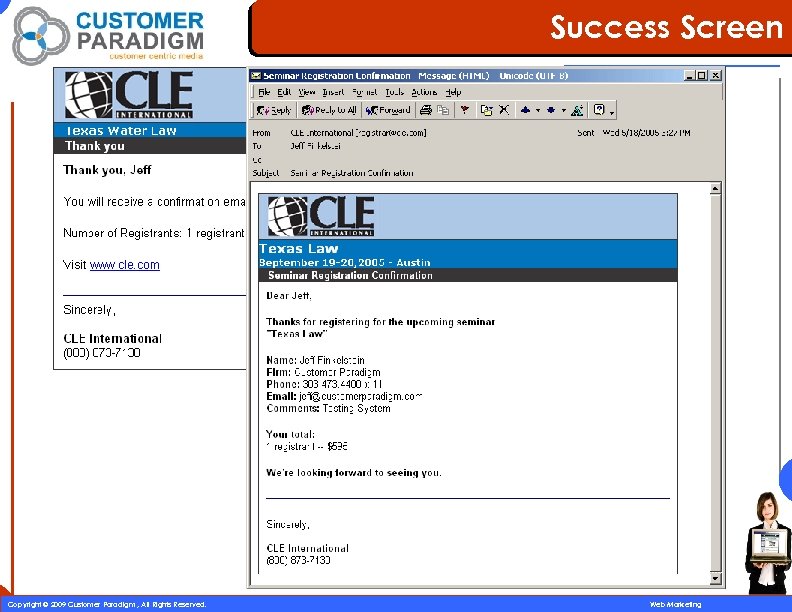Click the CLE International logo in the email body
792x612 pixels.
coord(321,216)
